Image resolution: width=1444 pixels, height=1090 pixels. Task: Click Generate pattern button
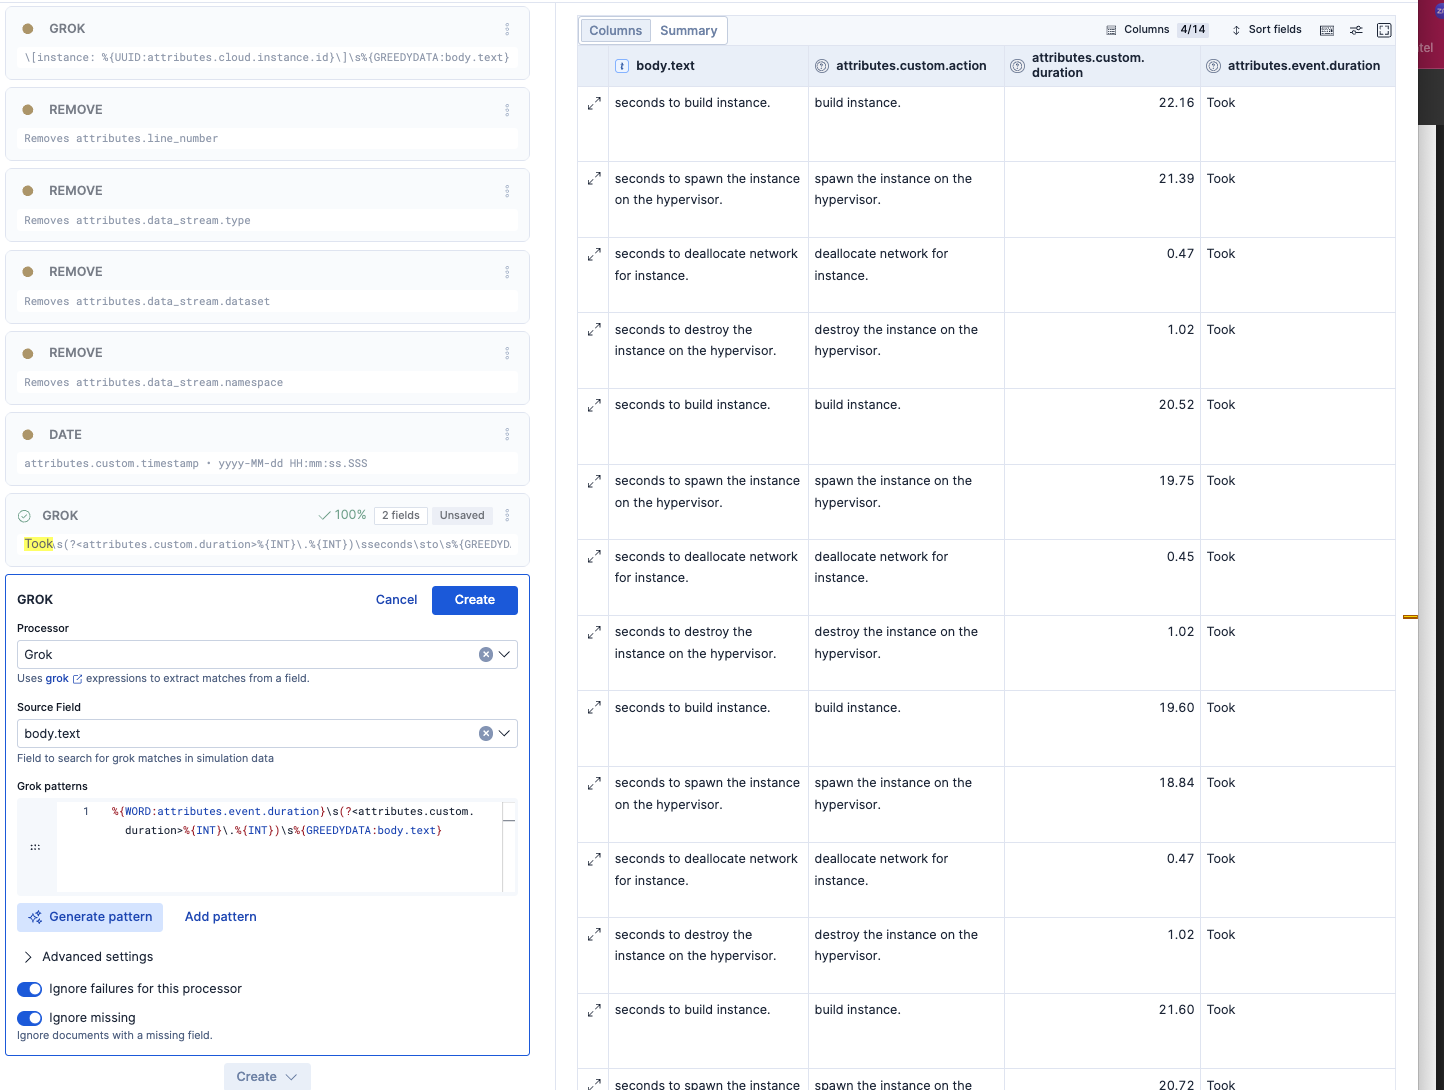click(90, 917)
